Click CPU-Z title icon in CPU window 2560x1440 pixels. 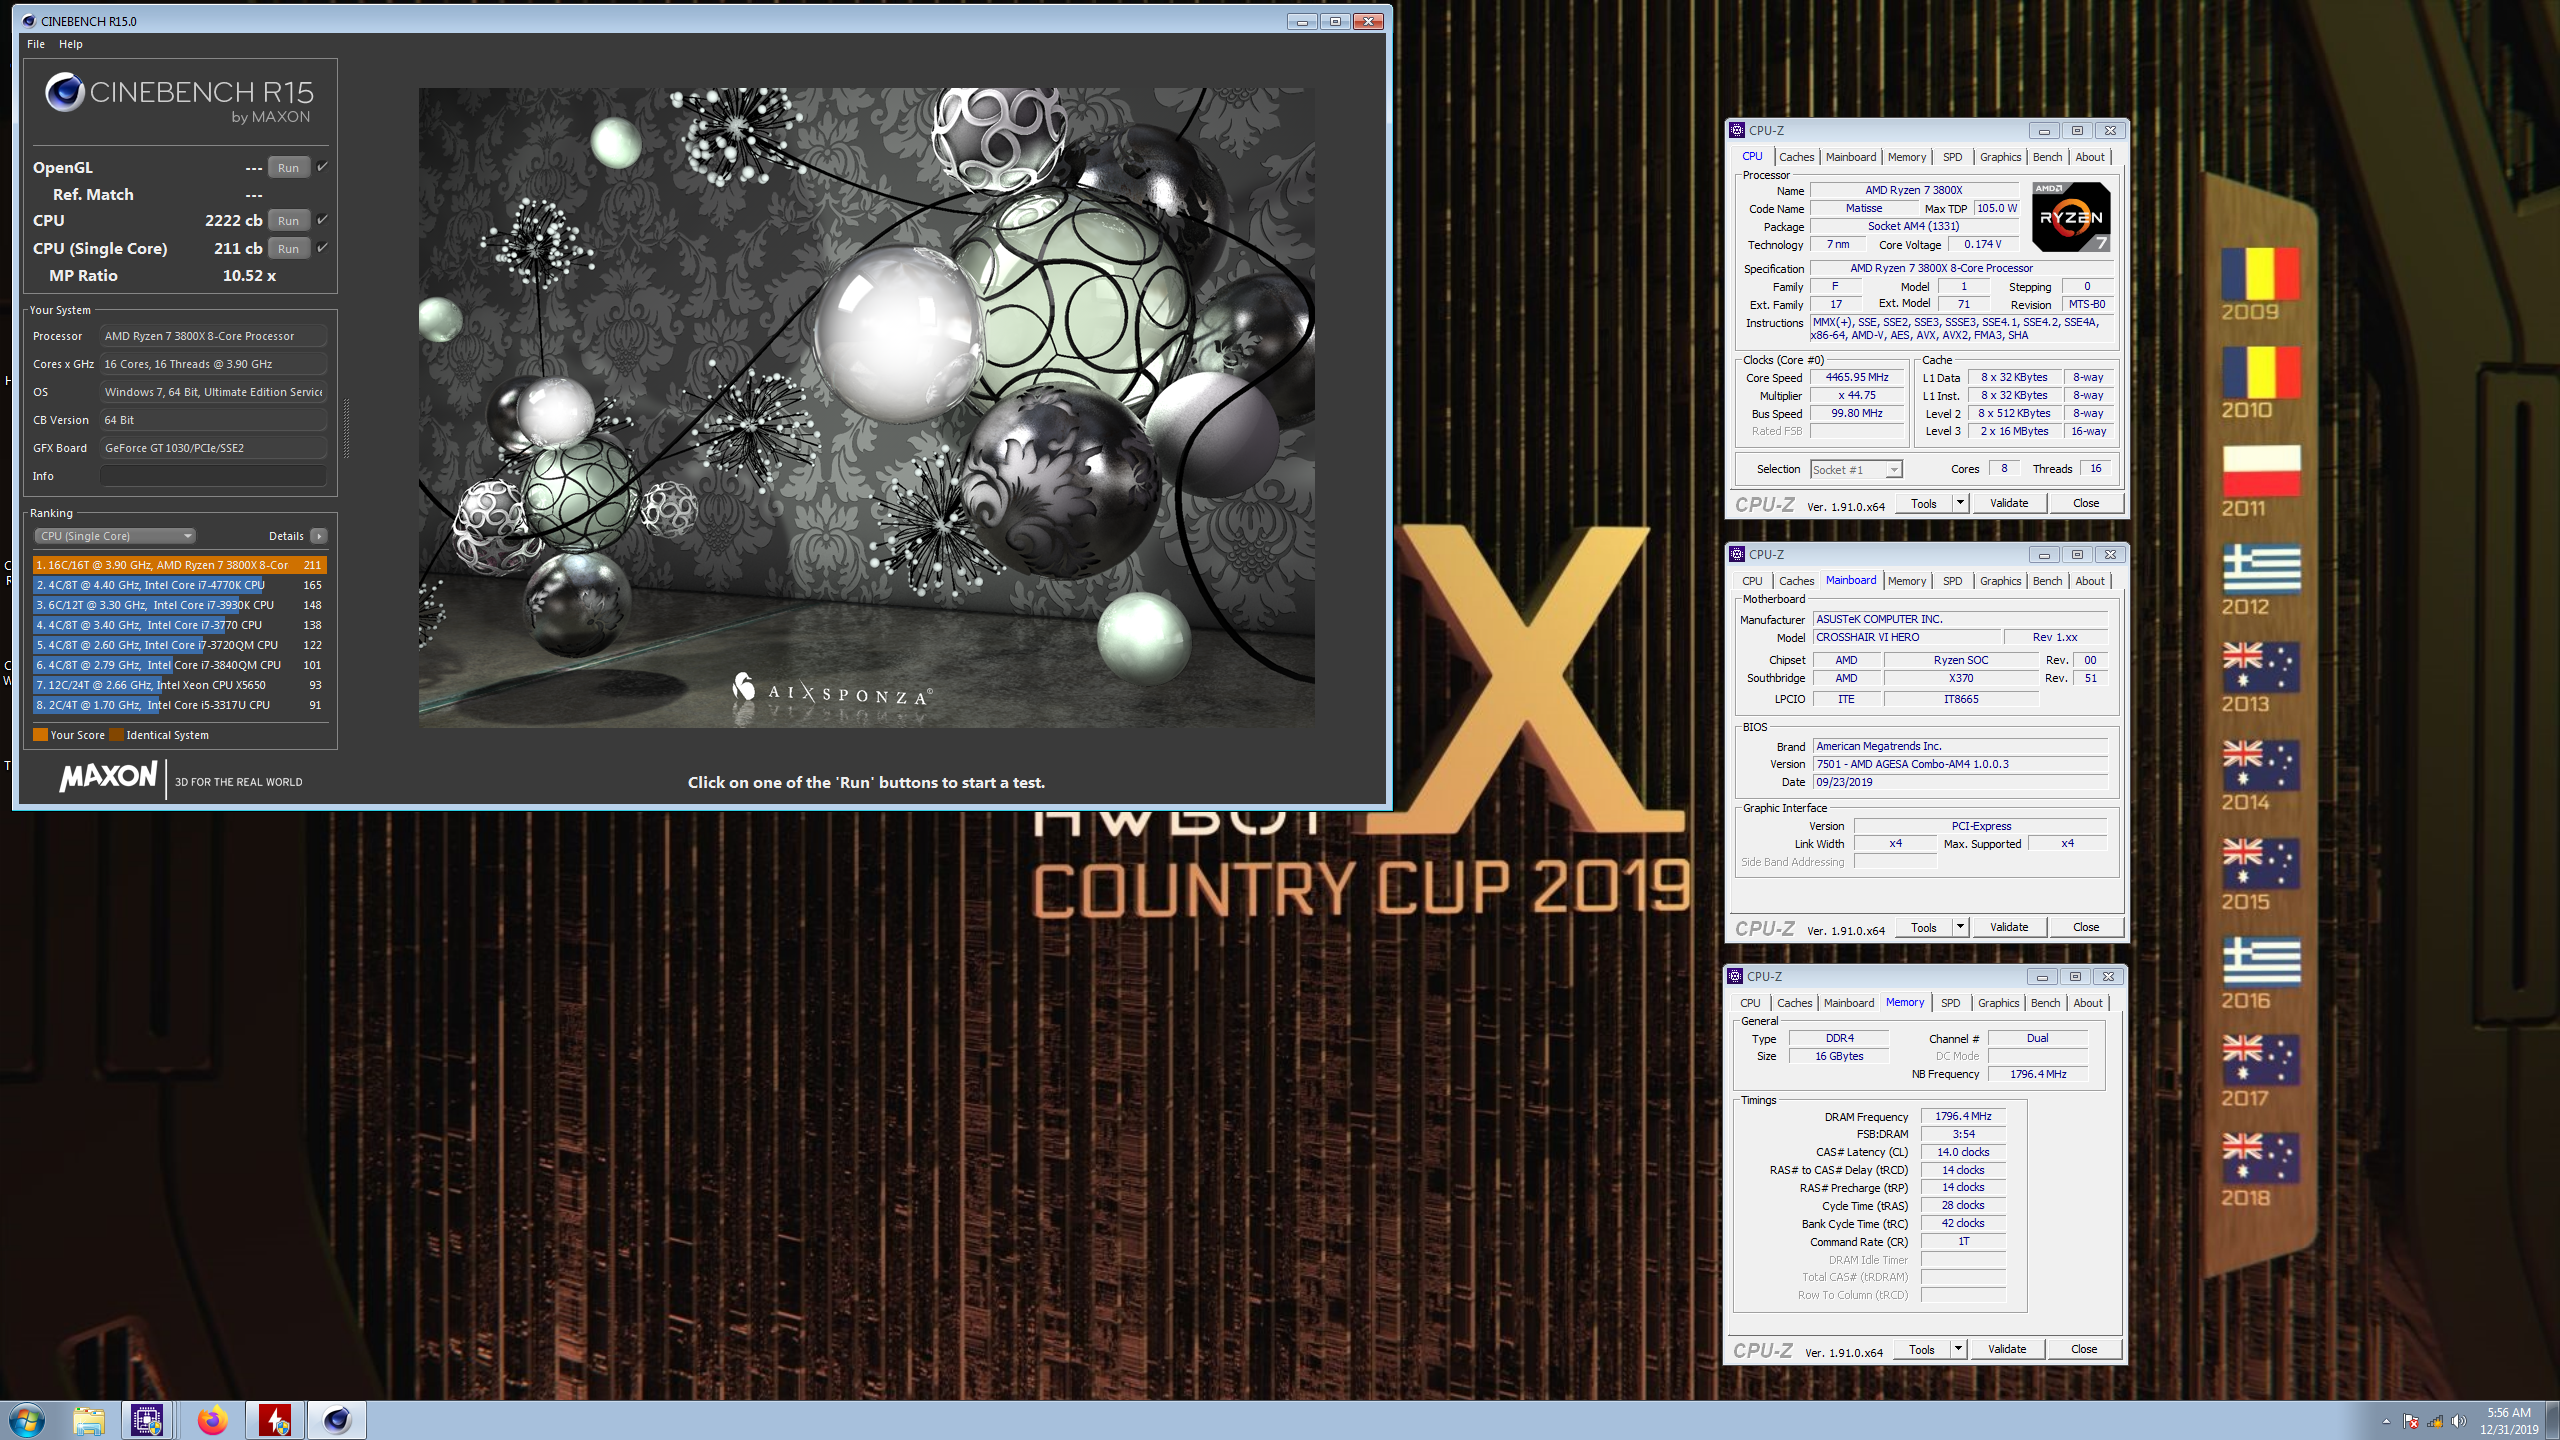(x=1737, y=130)
